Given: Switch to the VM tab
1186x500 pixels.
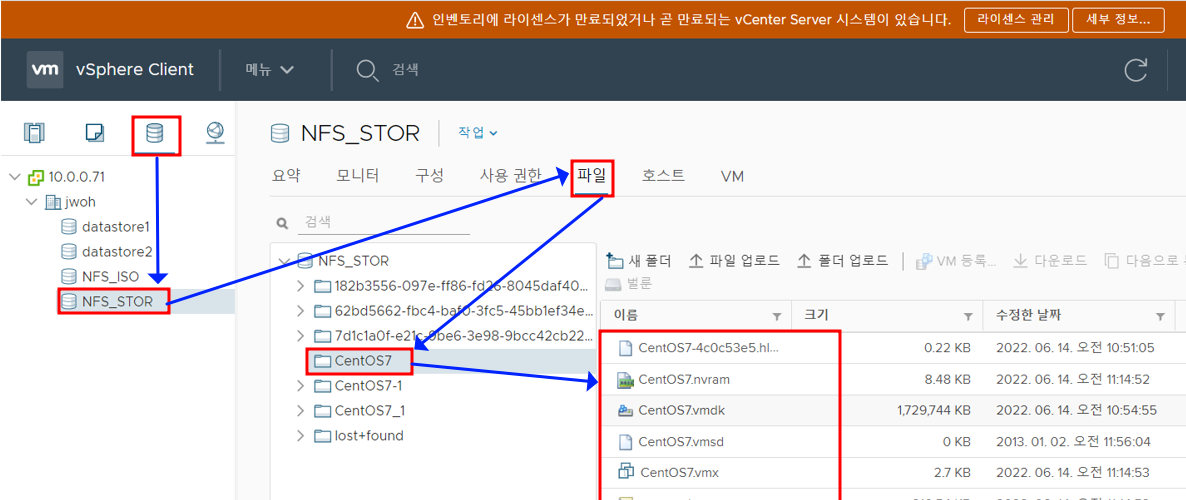Looking at the screenshot, I should pos(732,177).
